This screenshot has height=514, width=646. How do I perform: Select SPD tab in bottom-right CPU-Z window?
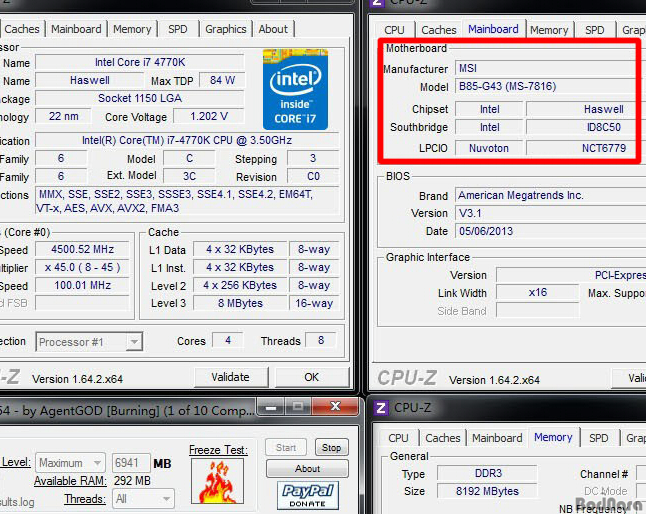click(x=599, y=438)
